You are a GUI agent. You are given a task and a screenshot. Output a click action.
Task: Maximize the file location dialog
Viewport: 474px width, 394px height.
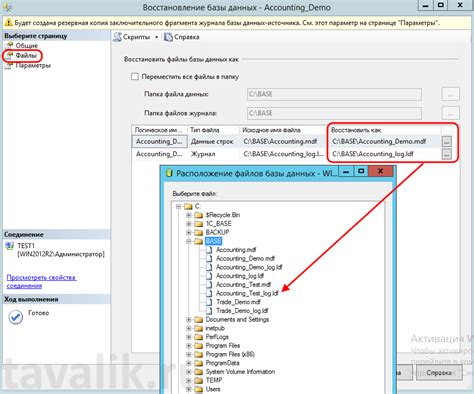(361, 171)
